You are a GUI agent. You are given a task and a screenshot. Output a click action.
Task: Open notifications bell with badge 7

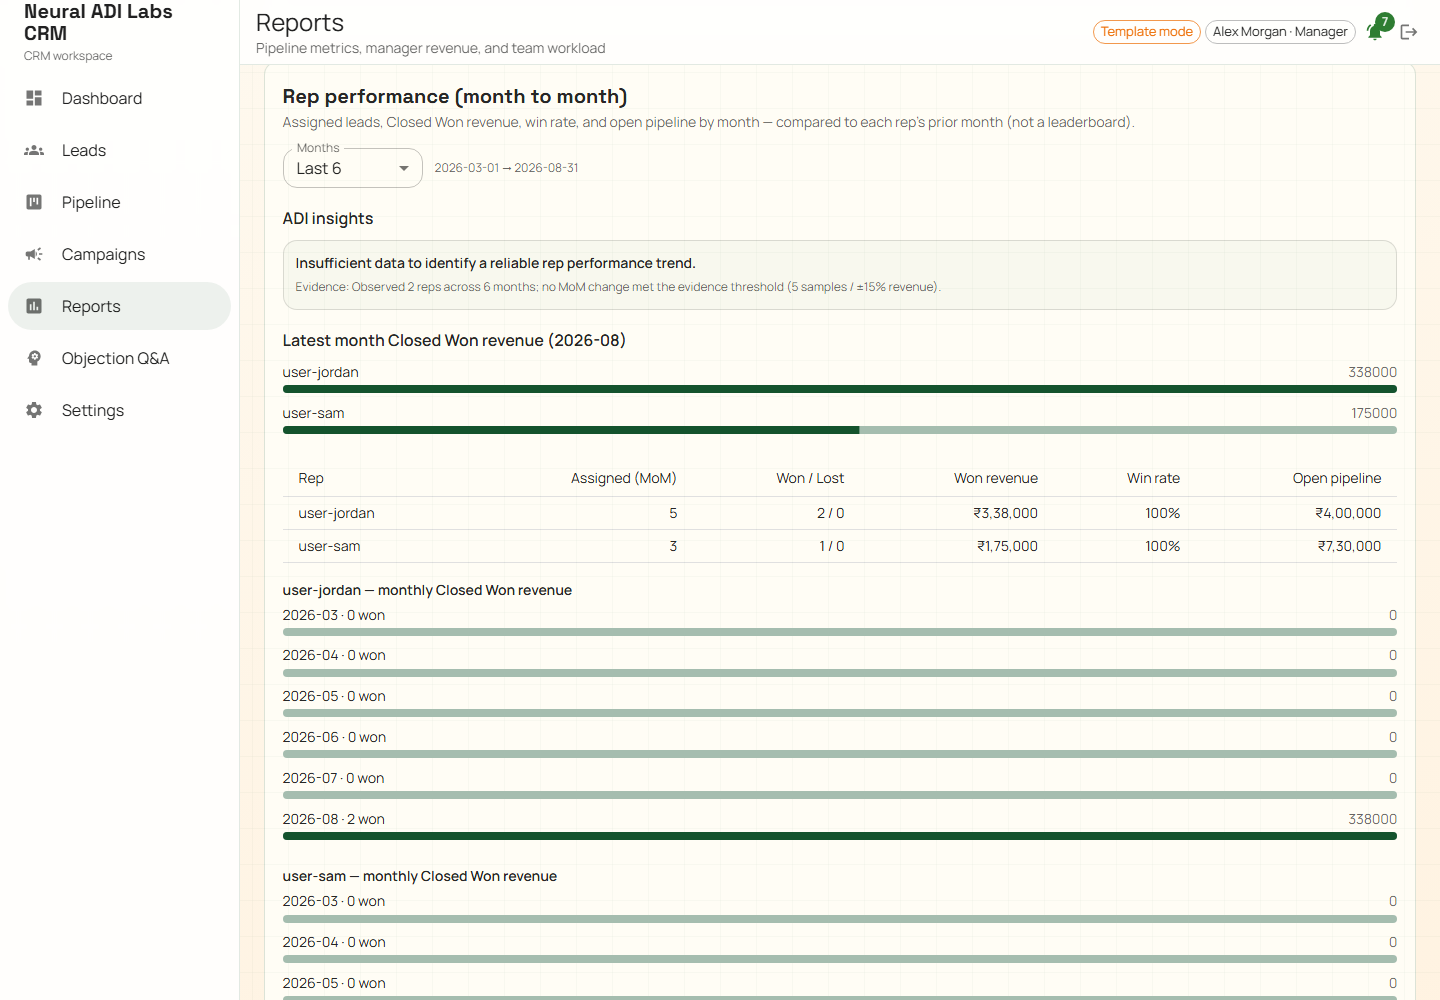[x=1378, y=30]
